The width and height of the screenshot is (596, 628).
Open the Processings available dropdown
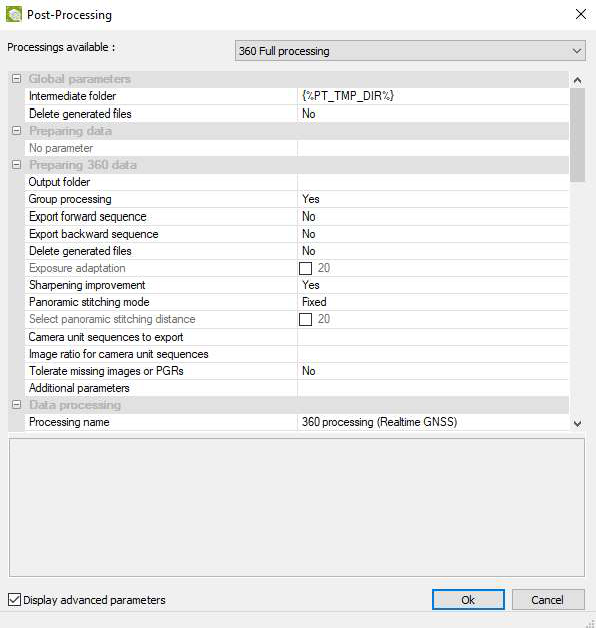(x=410, y=51)
